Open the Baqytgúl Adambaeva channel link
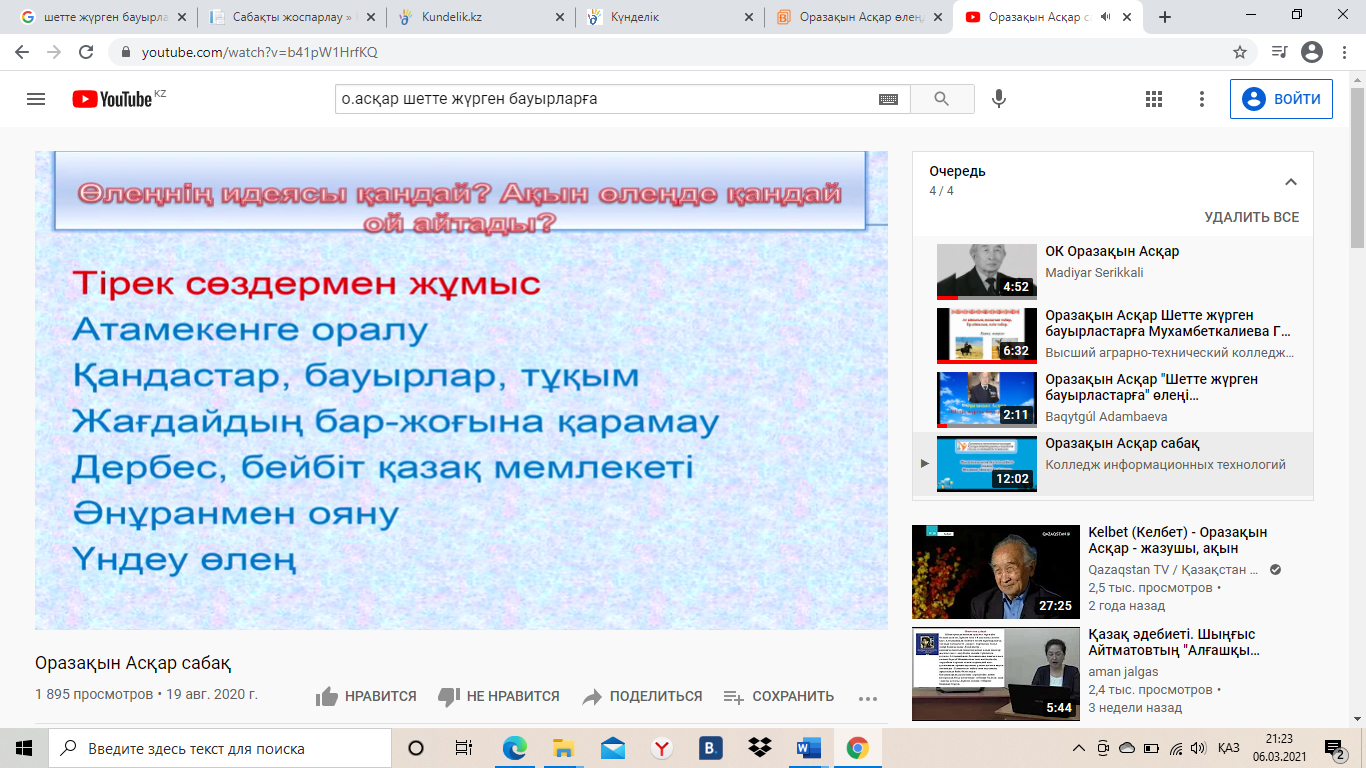Viewport: 1366px width, 768px height. pos(1106,416)
